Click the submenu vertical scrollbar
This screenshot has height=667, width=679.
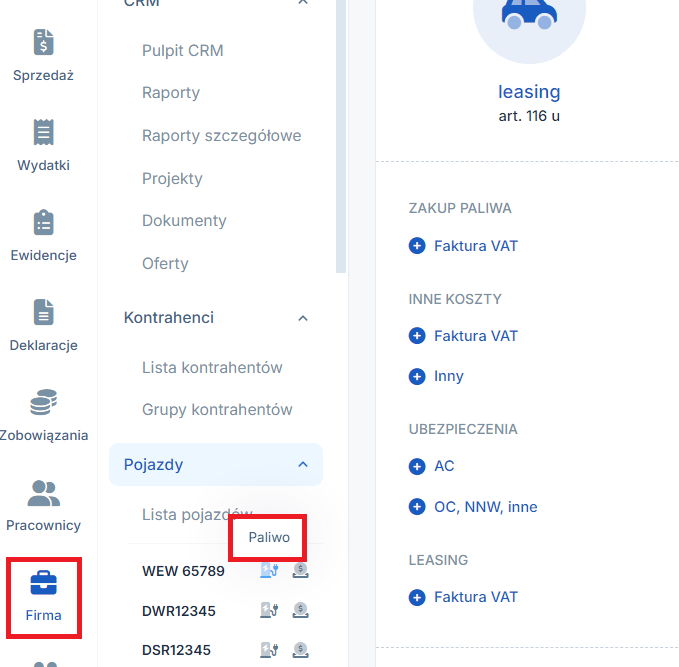(341, 134)
